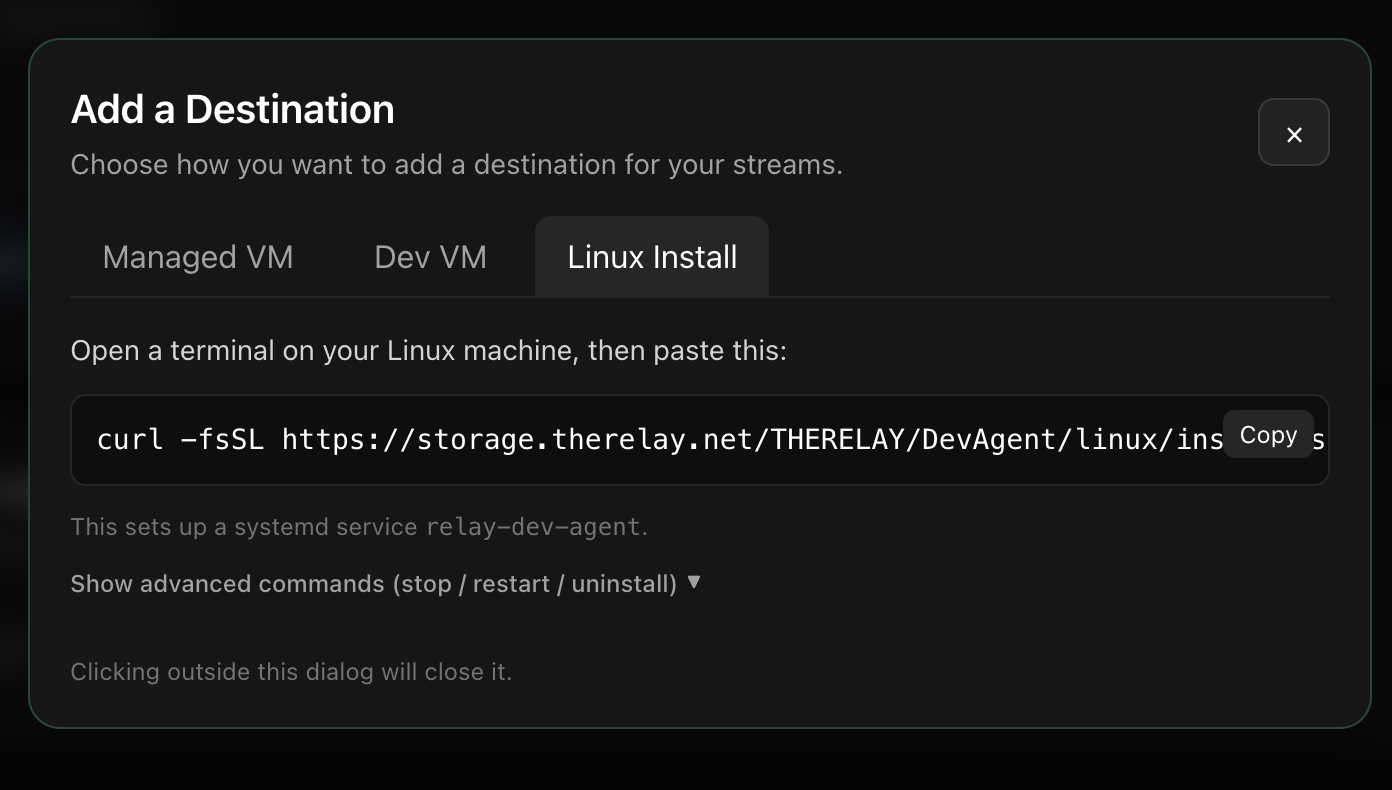Click the Add a Destination heading
The height and width of the screenshot is (790, 1392).
[x=232, y=109]
